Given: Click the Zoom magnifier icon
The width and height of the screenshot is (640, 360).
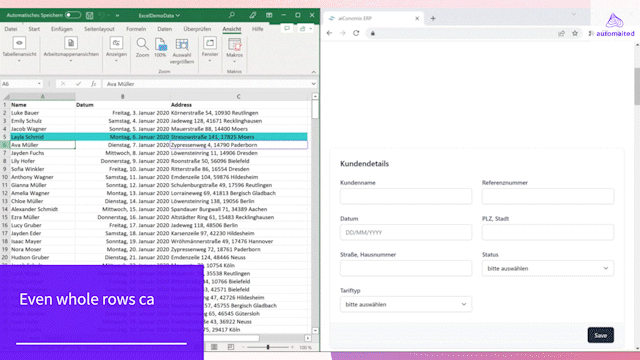Looking at the screenshot, I should 142,44.
